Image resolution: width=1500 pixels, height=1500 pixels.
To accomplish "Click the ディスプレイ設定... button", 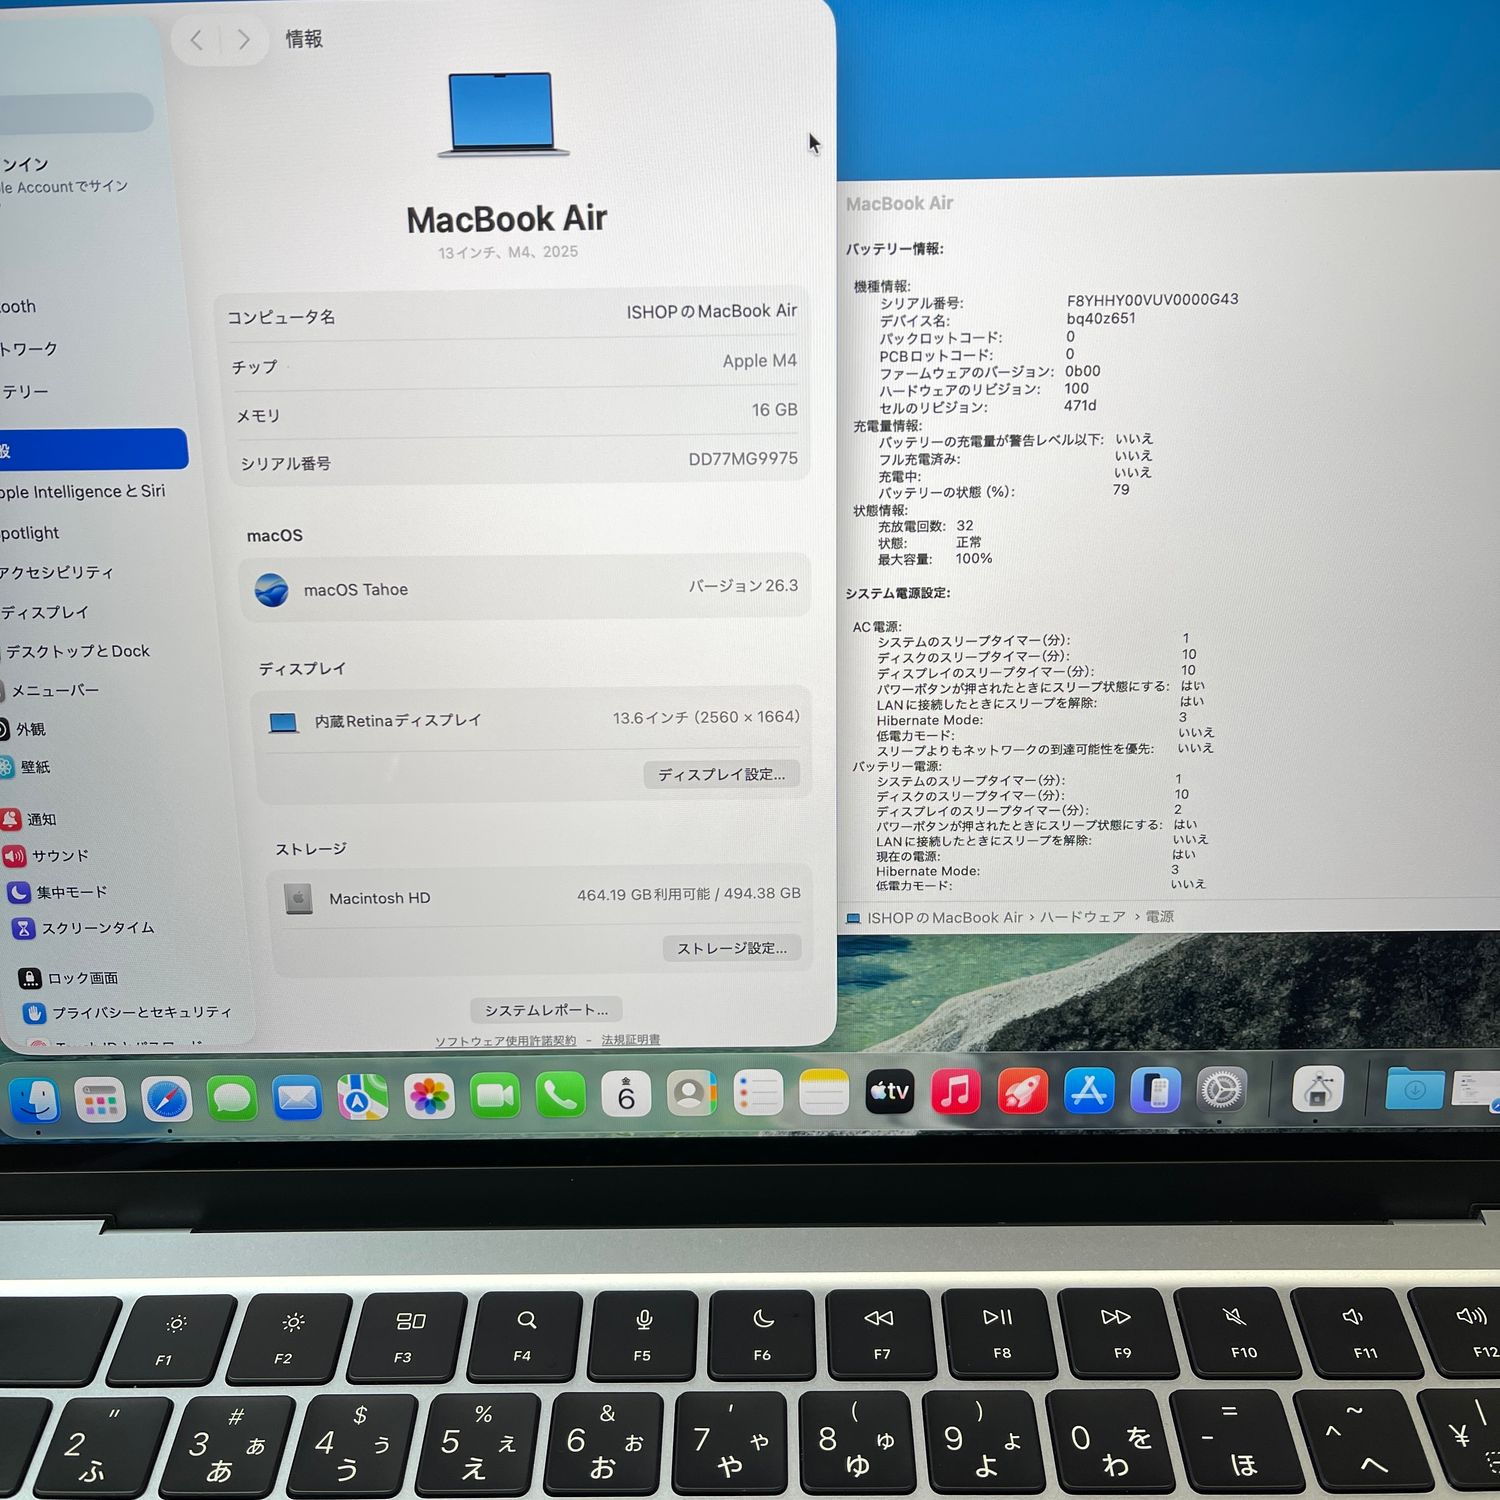I will click(721, 775).
